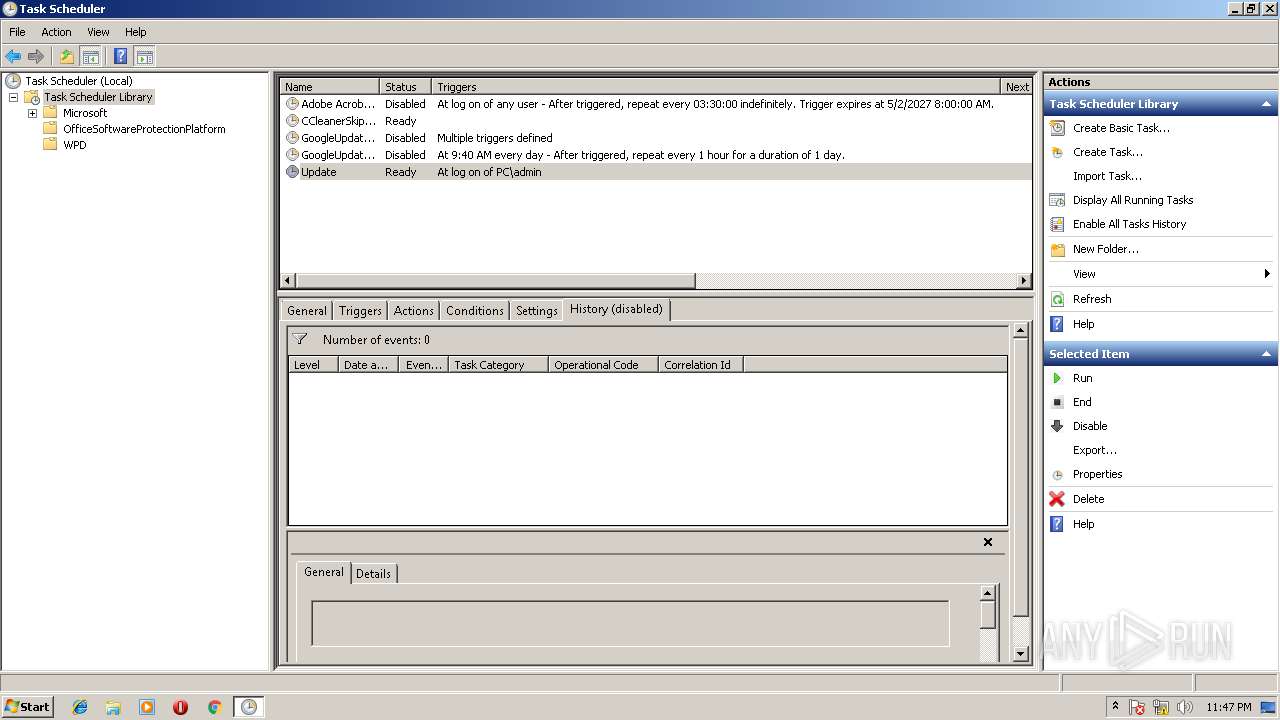Image resolution: width=1280 pixels, height=720 pixels.
Task: End the selected task
Action: click(x=1082, y=402)
